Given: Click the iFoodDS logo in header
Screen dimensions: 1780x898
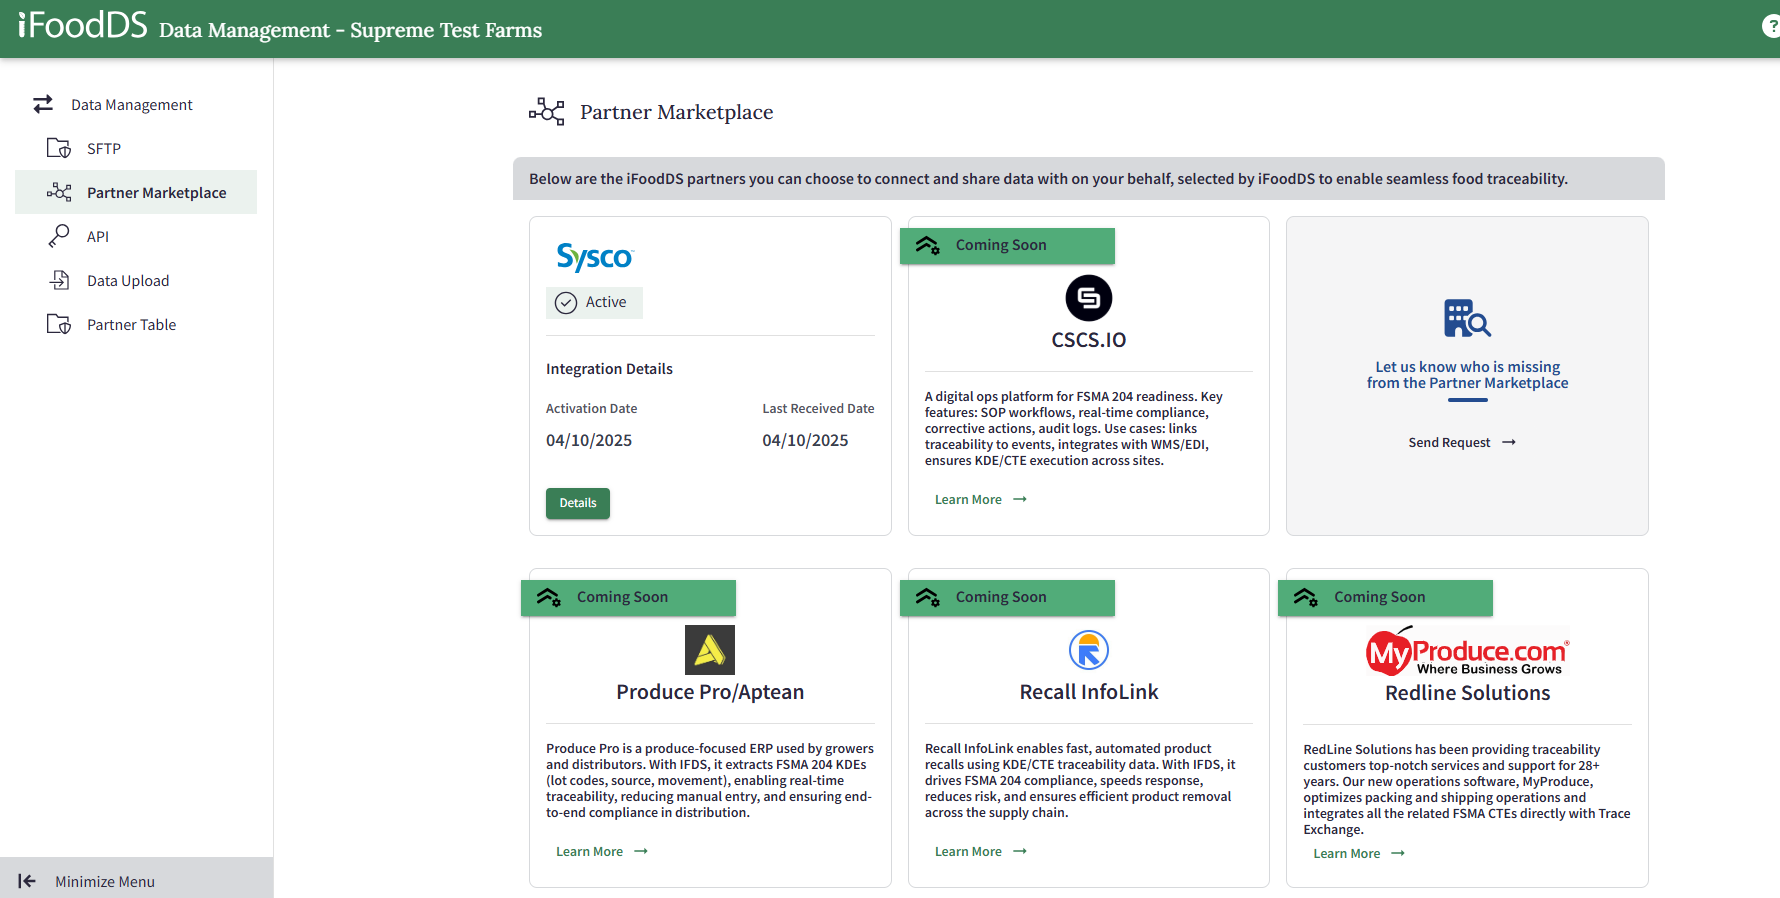Looking at the screenshot, I should coord(82,25).
